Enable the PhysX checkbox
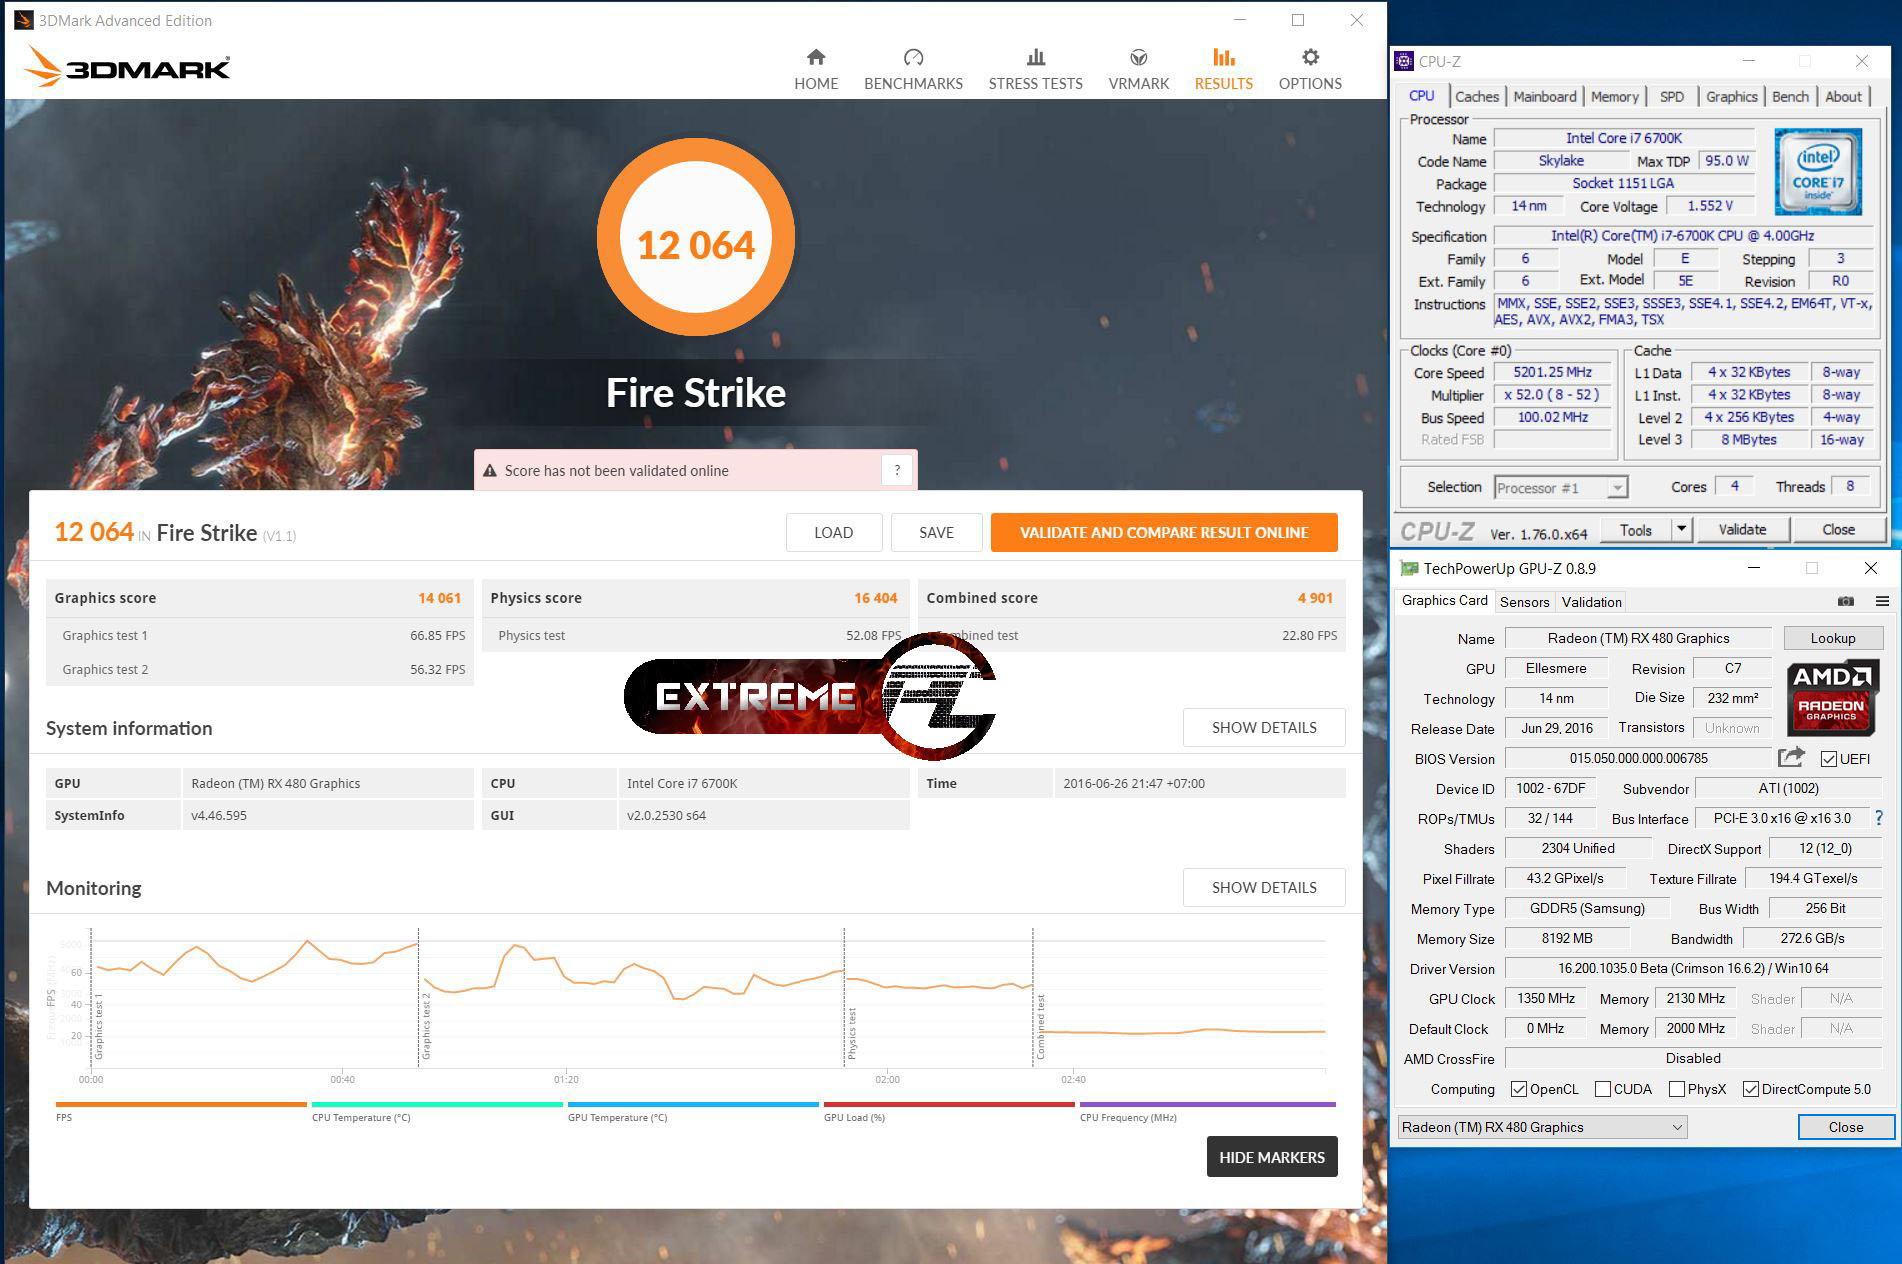1902x1264 pixels. pyautogui.click(x=1677, y=1089)
